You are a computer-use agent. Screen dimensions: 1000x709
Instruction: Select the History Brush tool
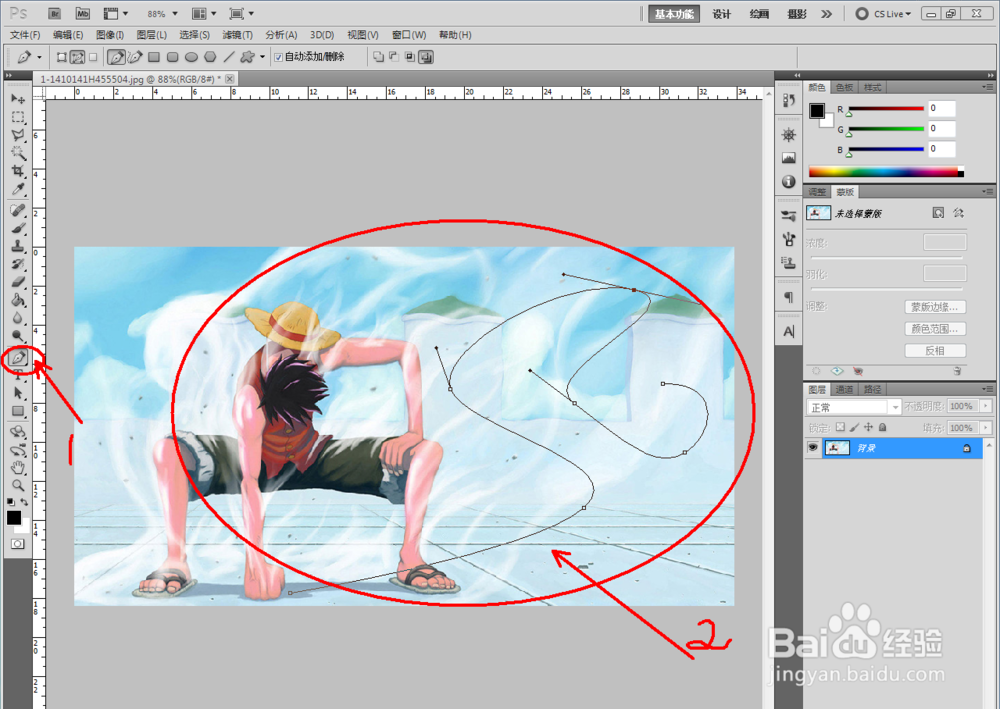(18, 264)
